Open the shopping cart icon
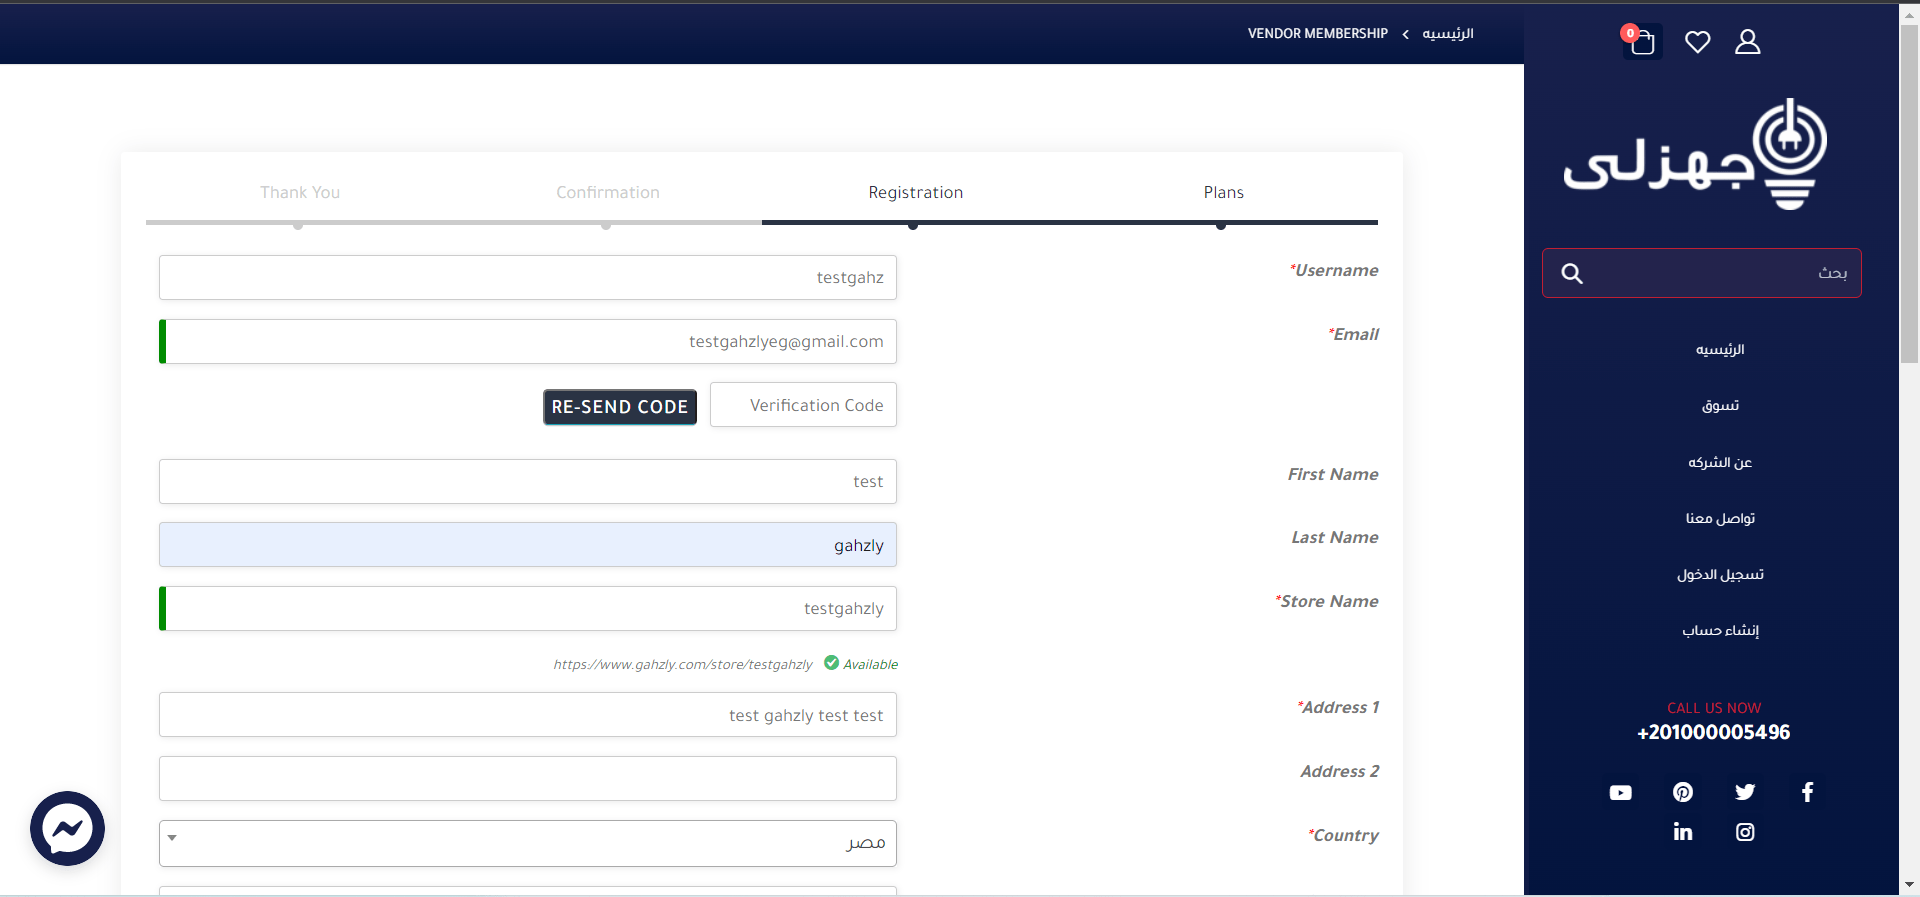 pos(1642,42)
